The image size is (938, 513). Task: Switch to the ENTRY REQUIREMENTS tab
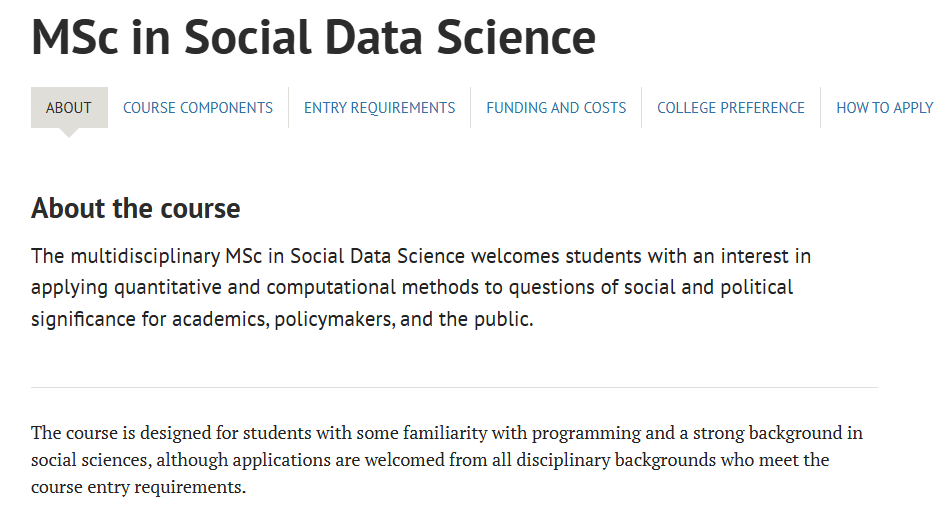click(379, 108)
